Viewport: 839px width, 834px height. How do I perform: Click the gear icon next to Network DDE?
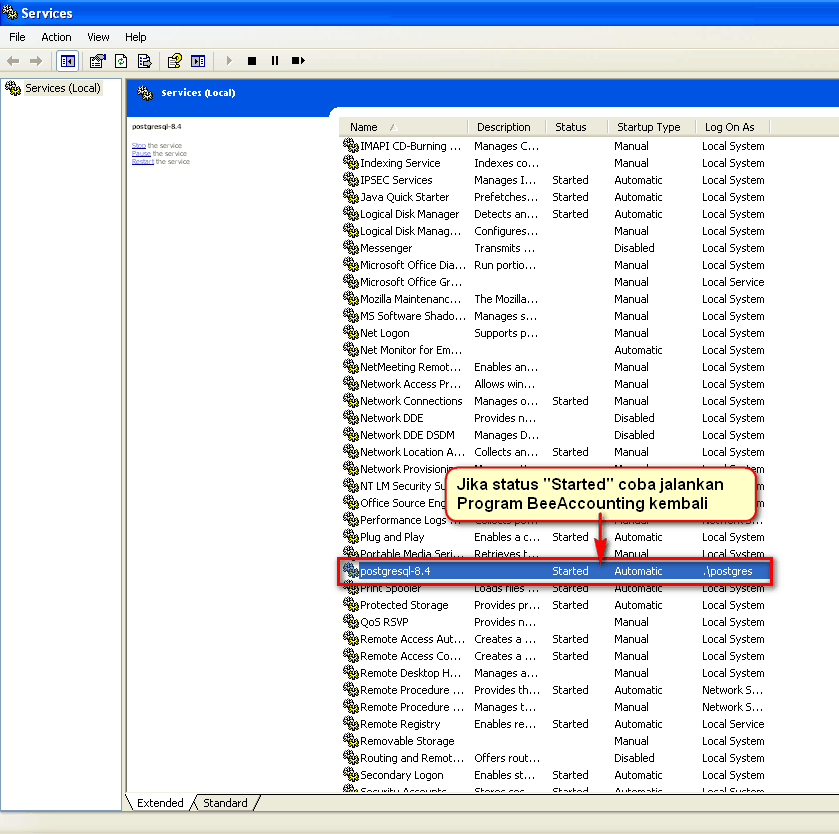click(x=350, y=417)
